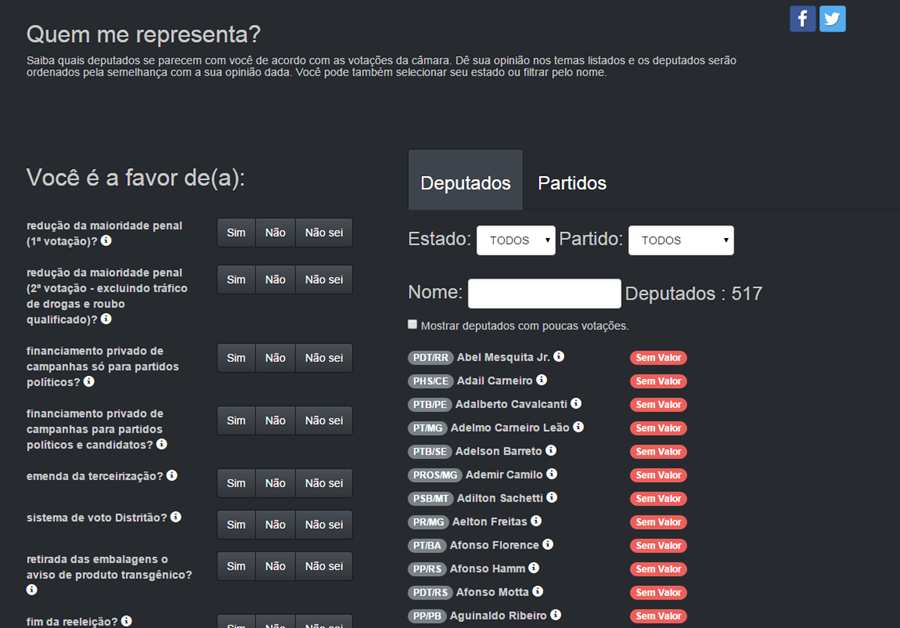Select the Deputados tab
This screenshot has width=900, height=628.
point(465,183)
